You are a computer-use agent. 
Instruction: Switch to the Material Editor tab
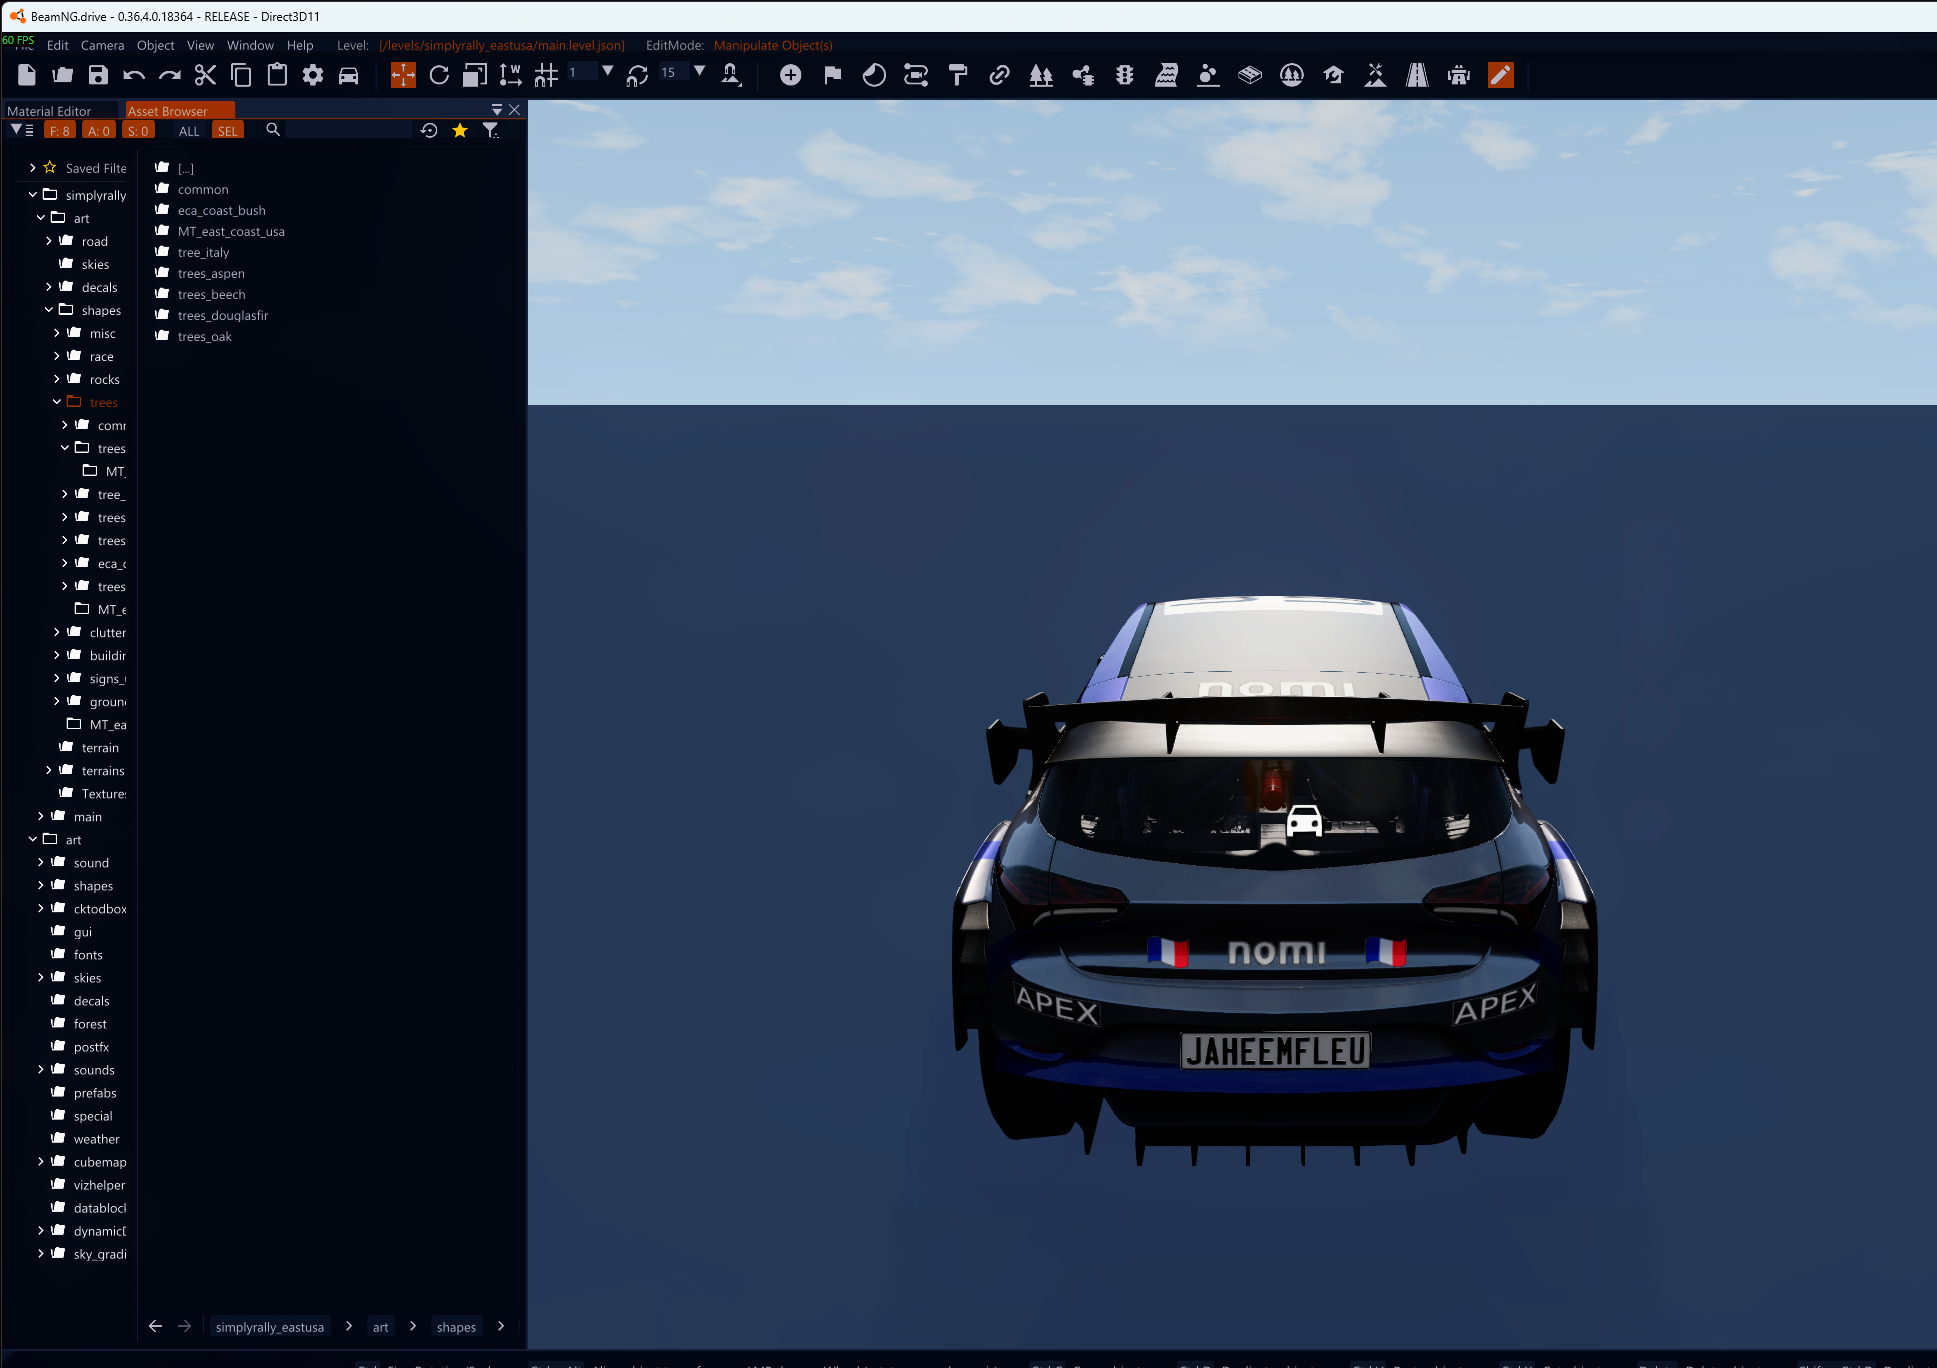pyautogui.click(x=49, y=111)
